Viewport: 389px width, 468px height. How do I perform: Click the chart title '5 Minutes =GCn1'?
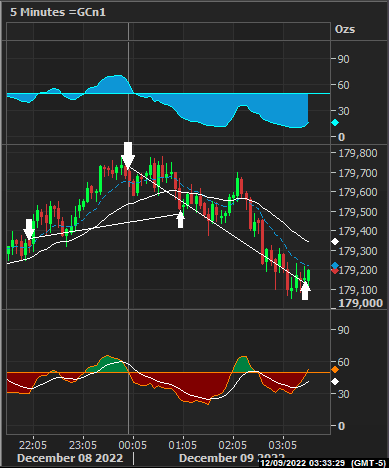tap(58, 12)
